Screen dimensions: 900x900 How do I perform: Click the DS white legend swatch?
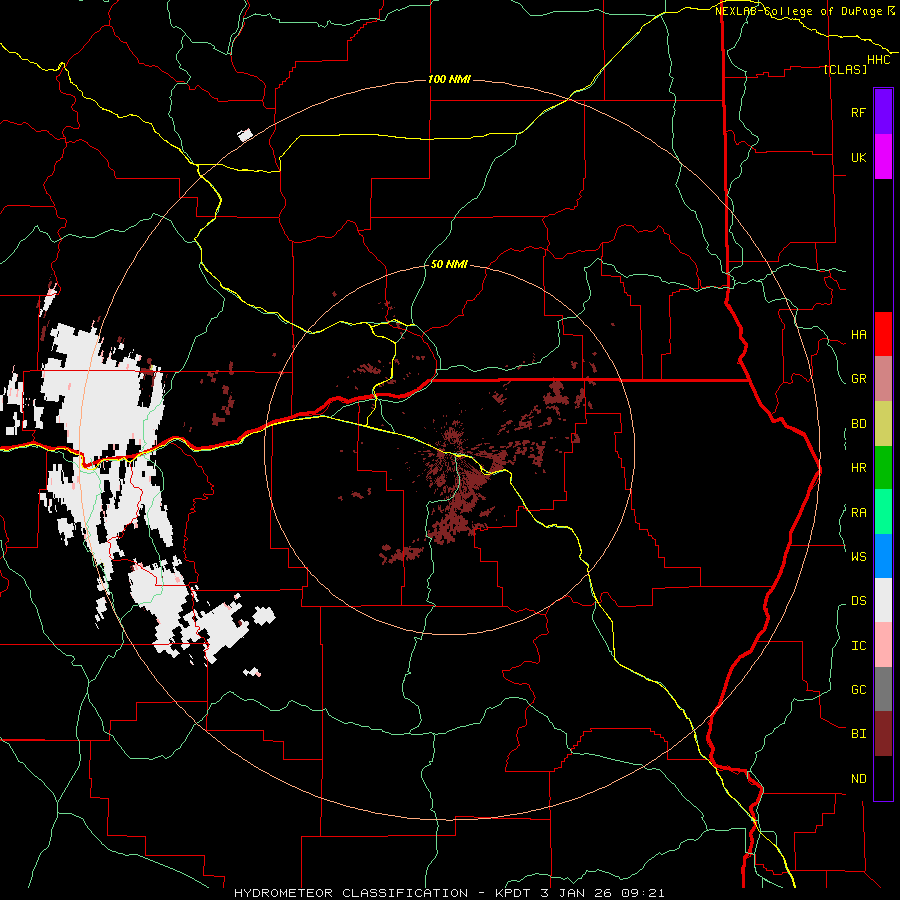(883, 600)
